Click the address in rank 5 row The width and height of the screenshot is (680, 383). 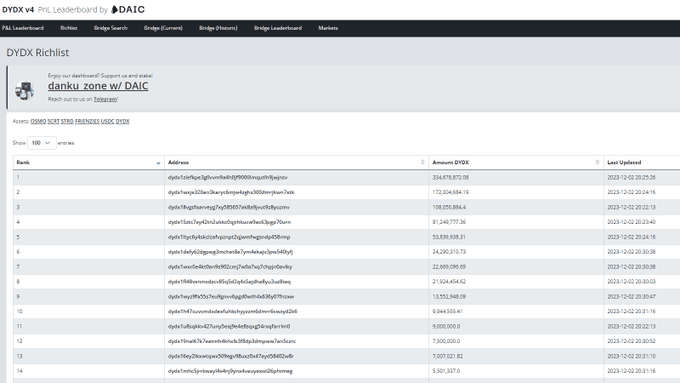point(229,237)
